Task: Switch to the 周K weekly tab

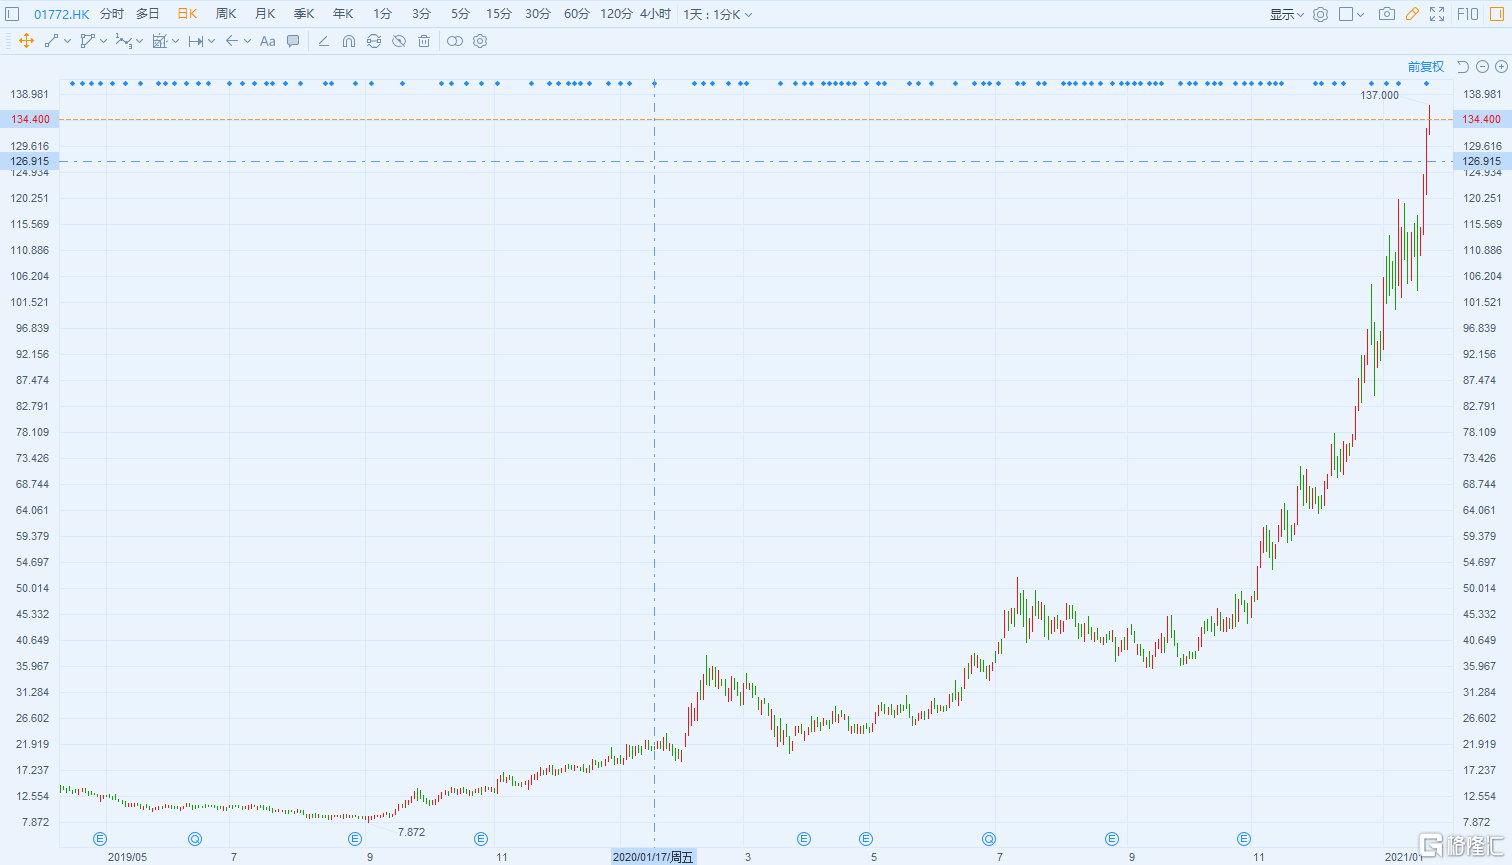Action: point(226,14)
